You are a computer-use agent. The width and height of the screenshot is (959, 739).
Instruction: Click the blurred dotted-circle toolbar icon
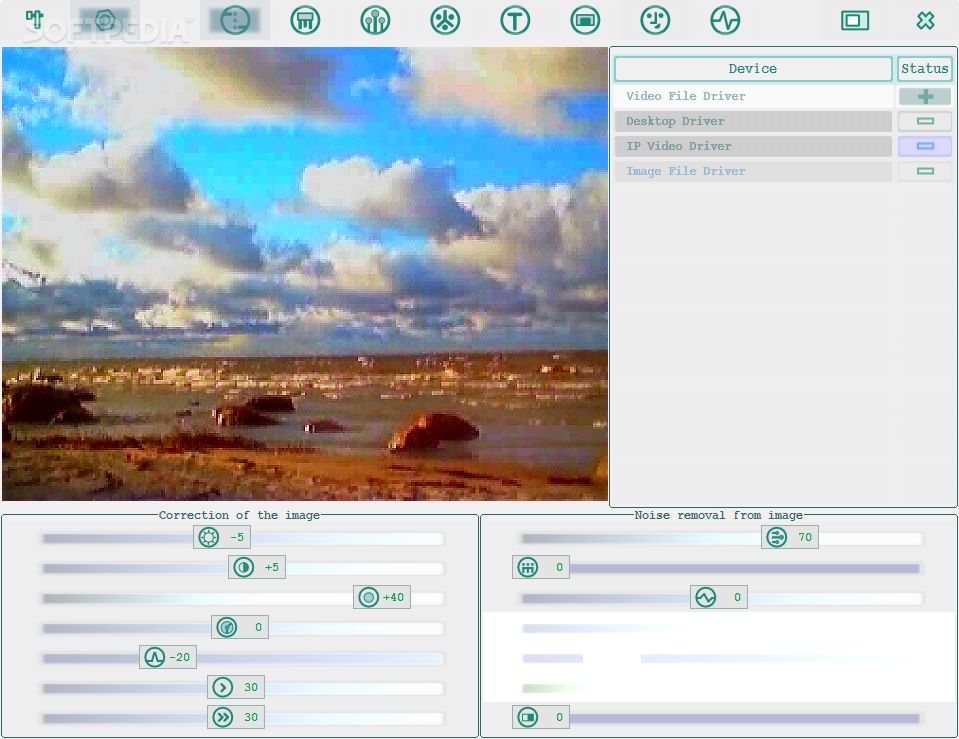coord(235,20)
